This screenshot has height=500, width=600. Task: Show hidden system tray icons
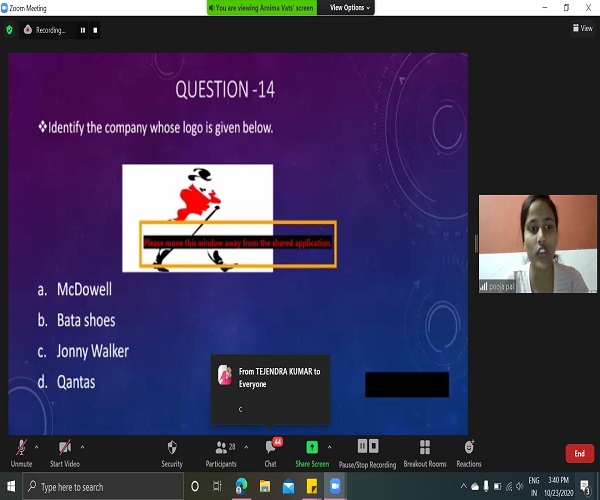click(463, 486)
